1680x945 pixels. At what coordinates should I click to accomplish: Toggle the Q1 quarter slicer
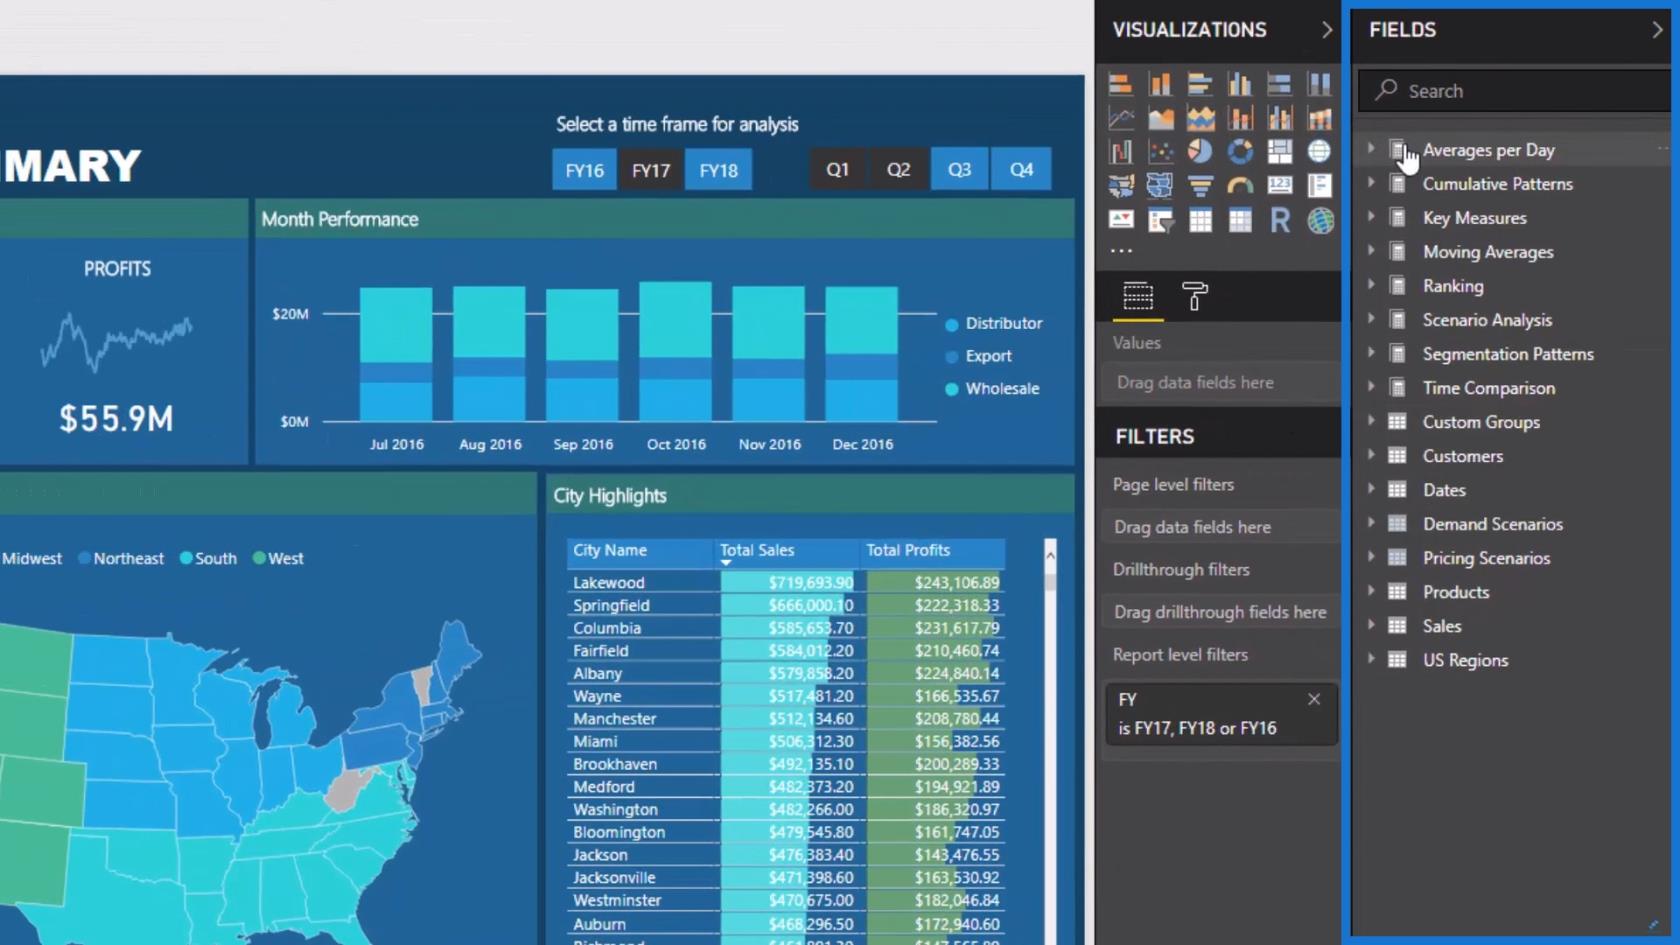[838, 169]
